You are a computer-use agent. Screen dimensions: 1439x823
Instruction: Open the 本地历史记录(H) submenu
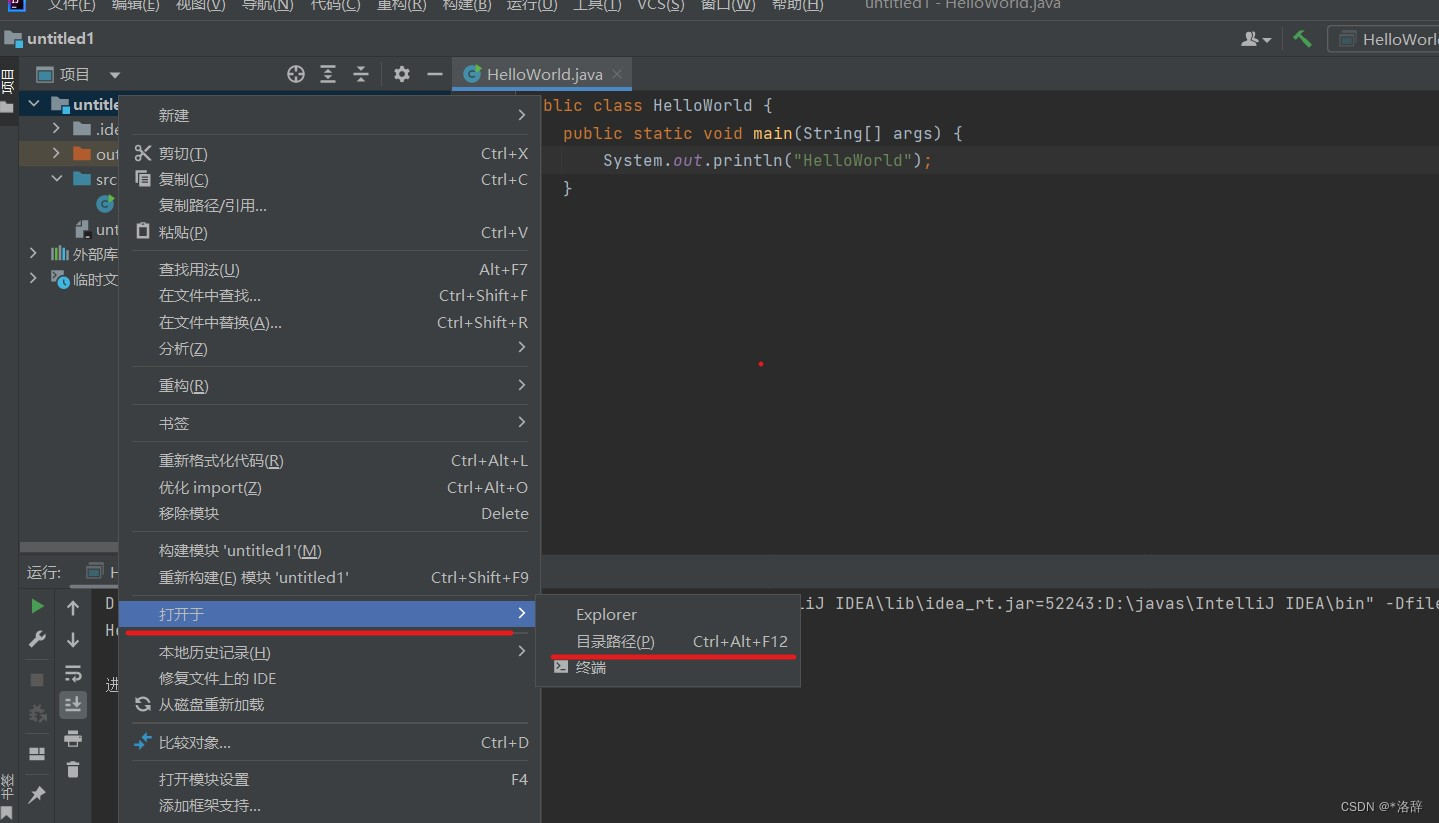coord(329,652)
